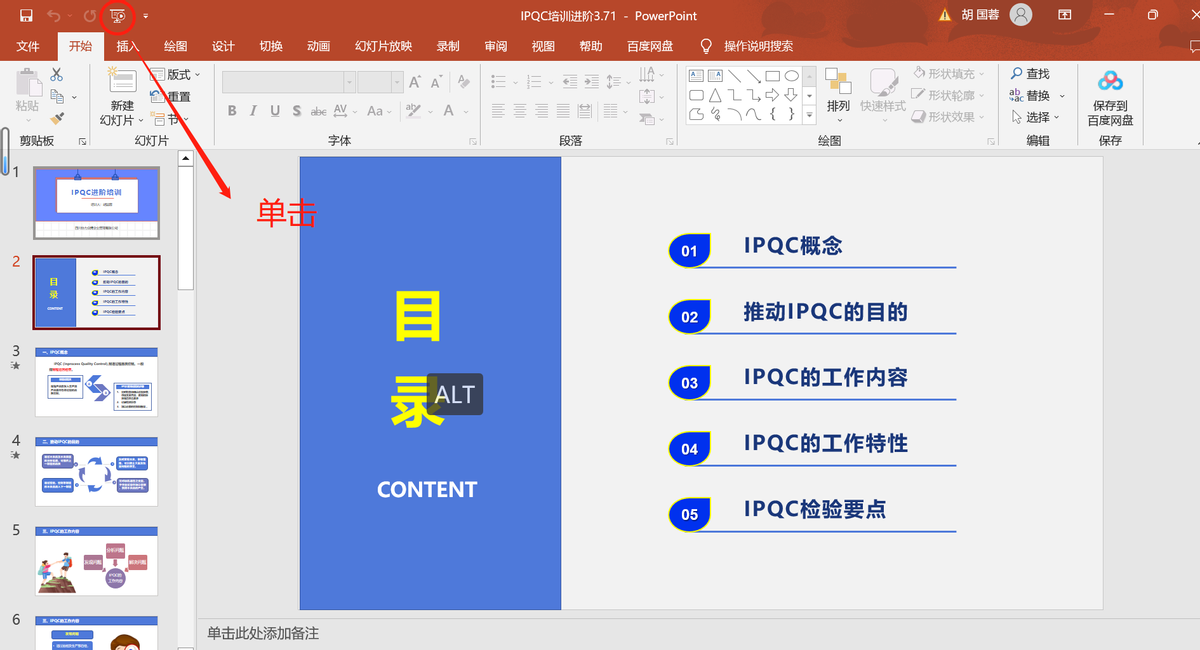Image resolution: width=1200 pixels, height=650 pixels.
Task: Select the rounded rectangle shape
Action: [x=696, y=95]
